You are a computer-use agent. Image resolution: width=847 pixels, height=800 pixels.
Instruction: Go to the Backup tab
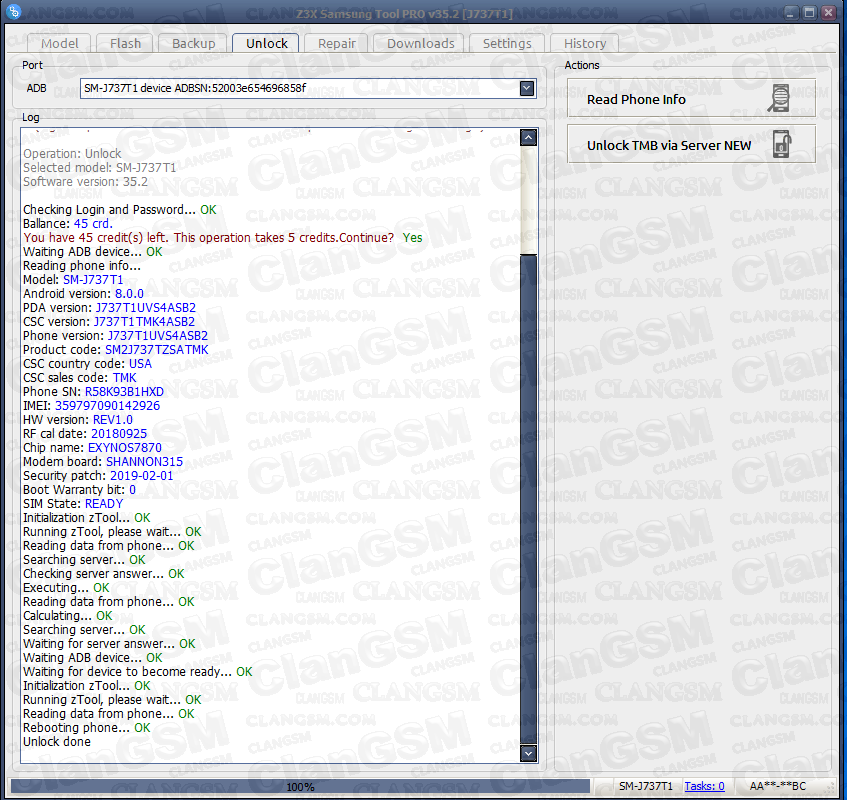pos(193,43)
